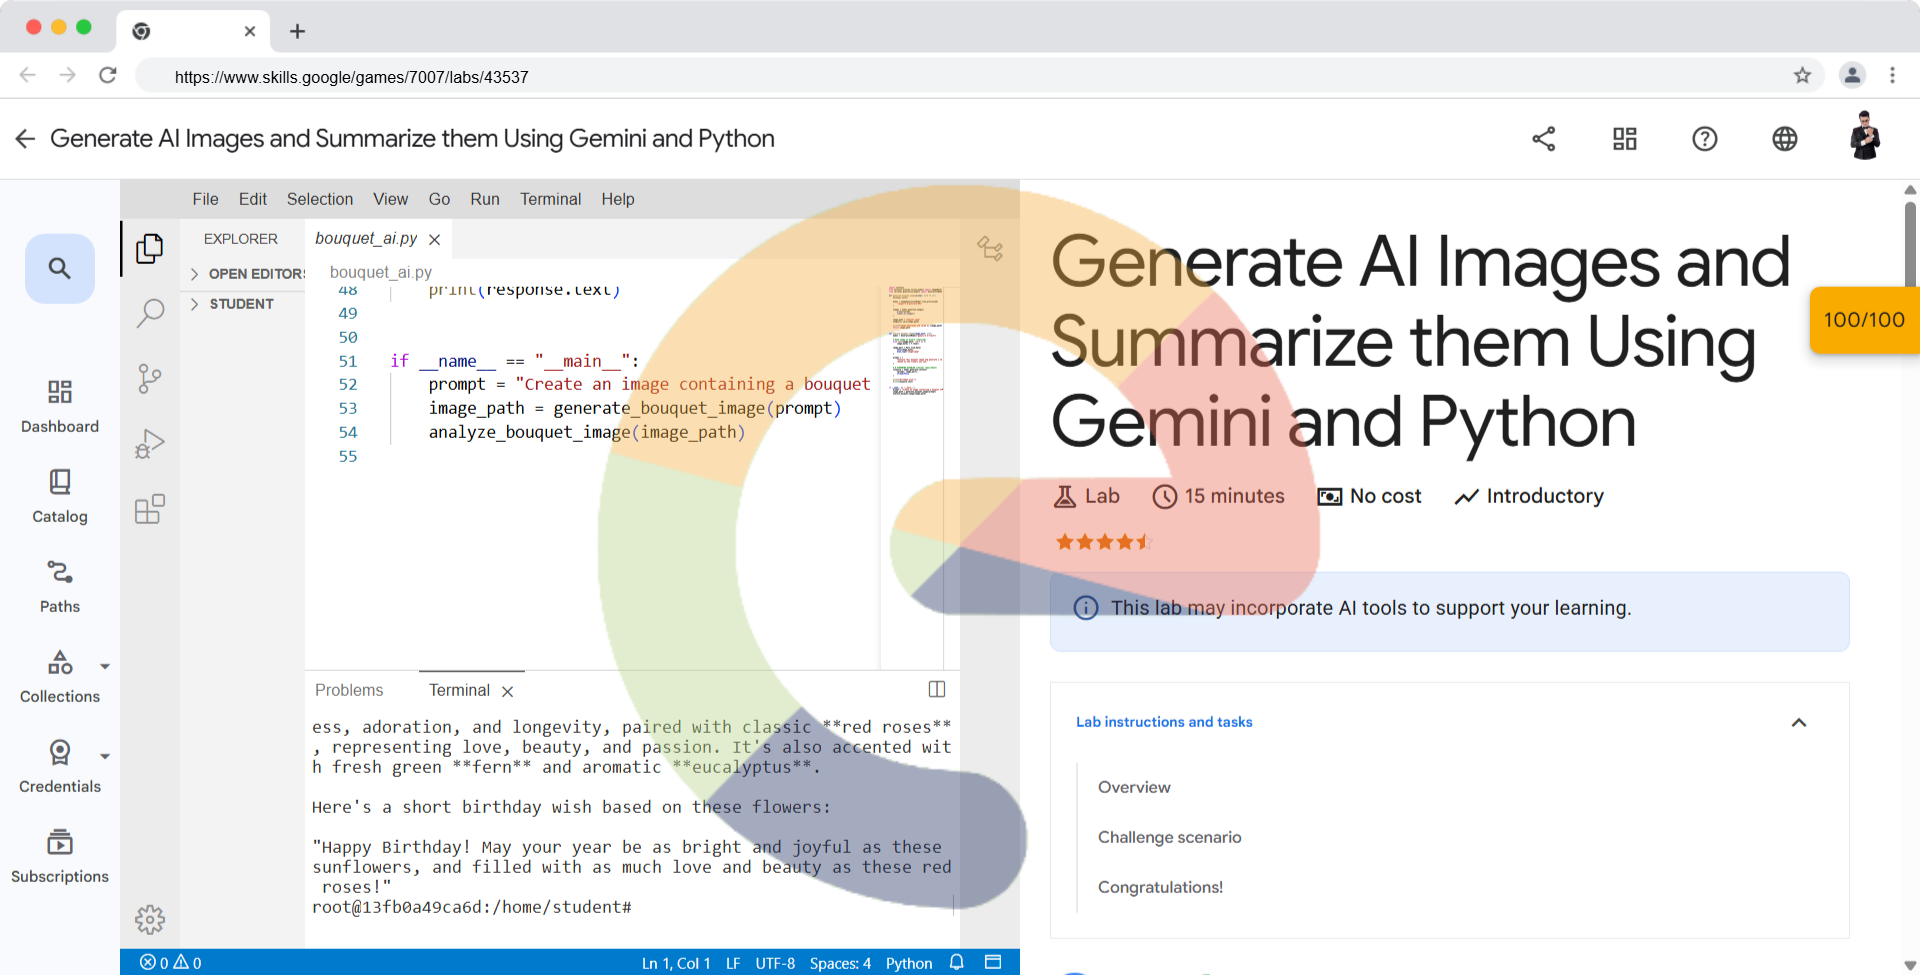Open the Search view in editor activity bar

[x=150, y=313]
